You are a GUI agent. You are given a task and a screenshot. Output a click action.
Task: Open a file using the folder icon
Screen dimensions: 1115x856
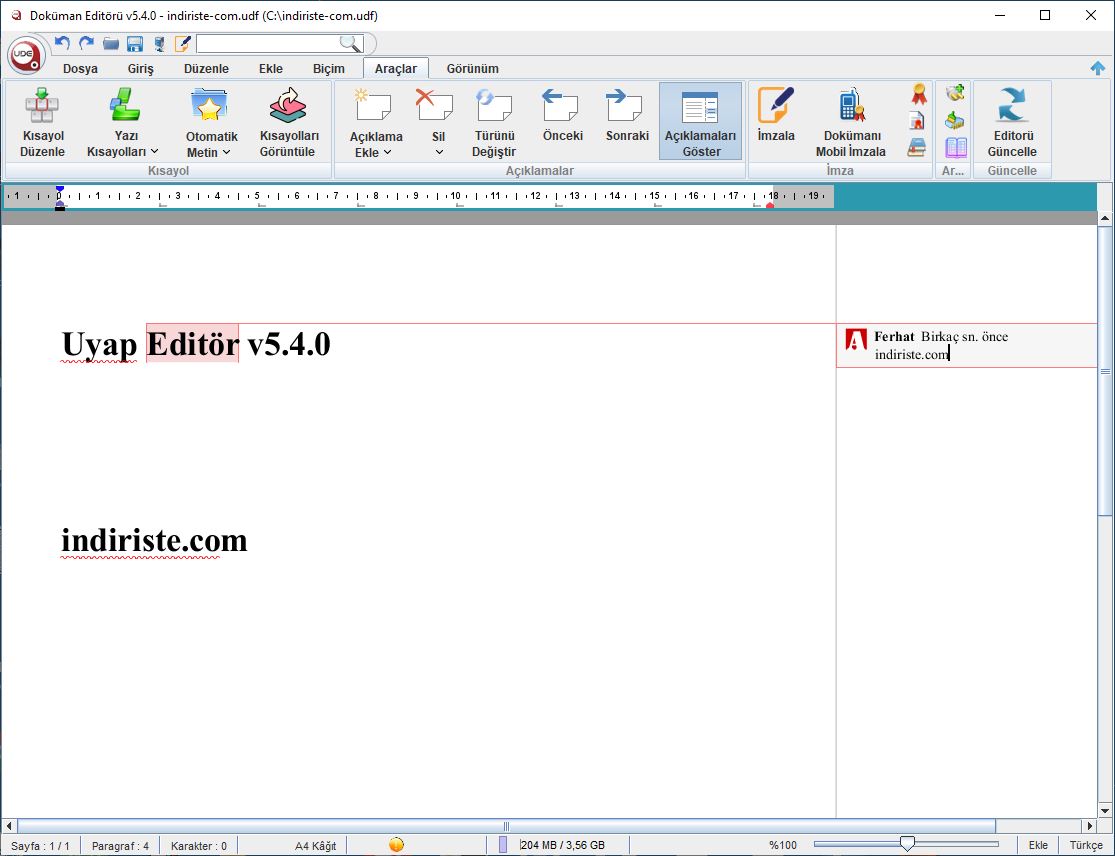[110, 44]
